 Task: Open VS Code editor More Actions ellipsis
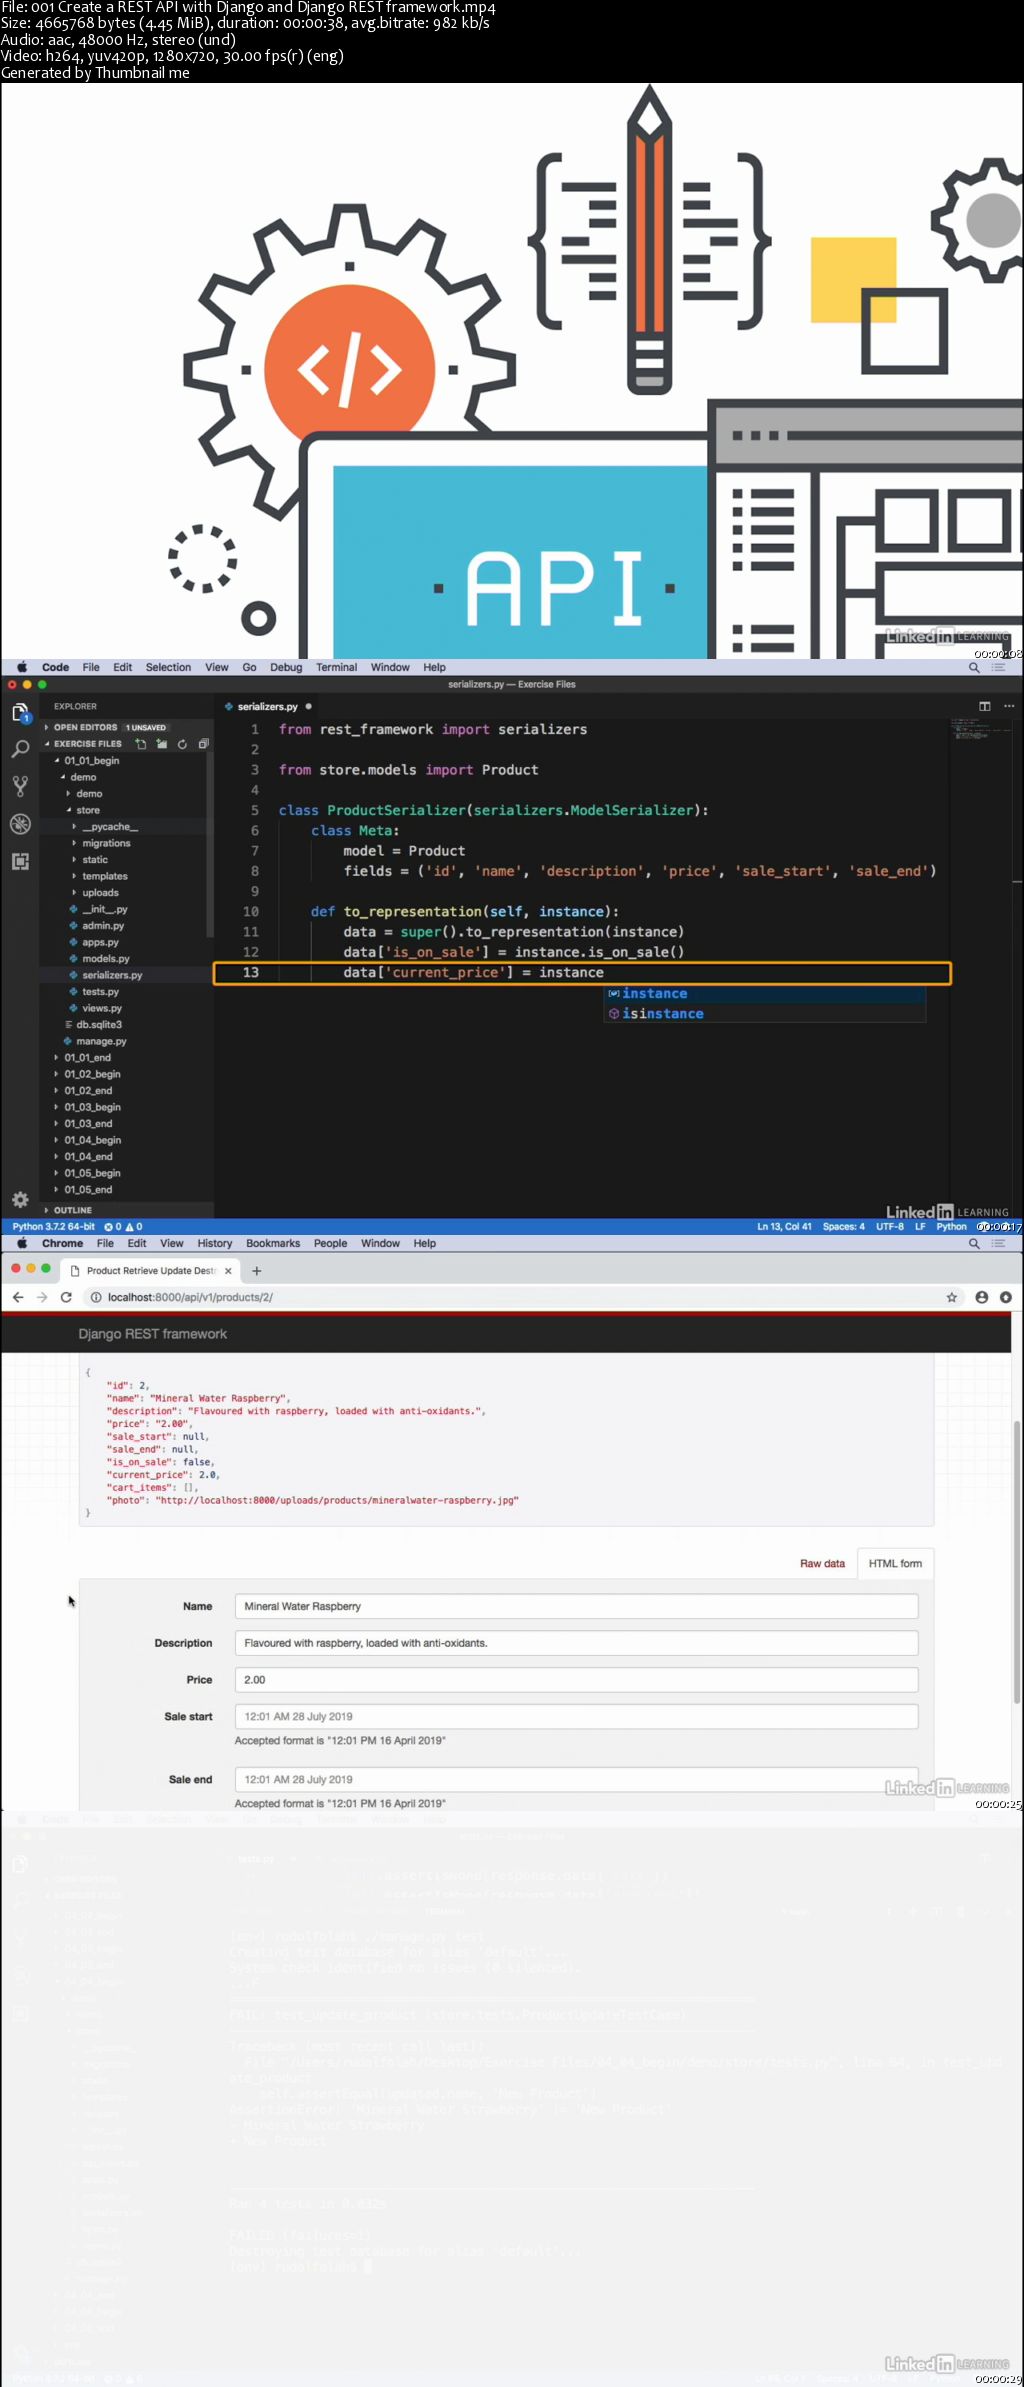[1009, 706]
